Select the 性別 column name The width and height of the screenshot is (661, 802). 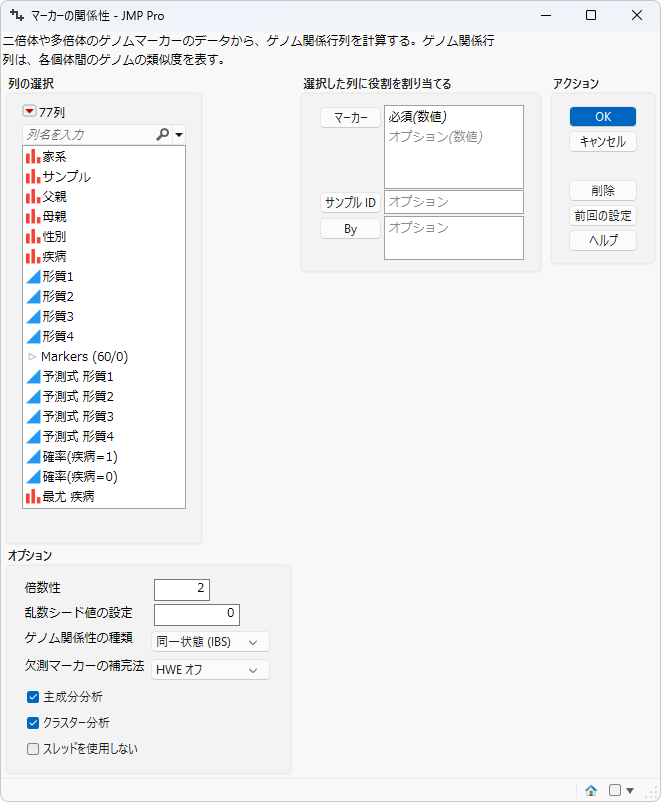pos(54,236)
